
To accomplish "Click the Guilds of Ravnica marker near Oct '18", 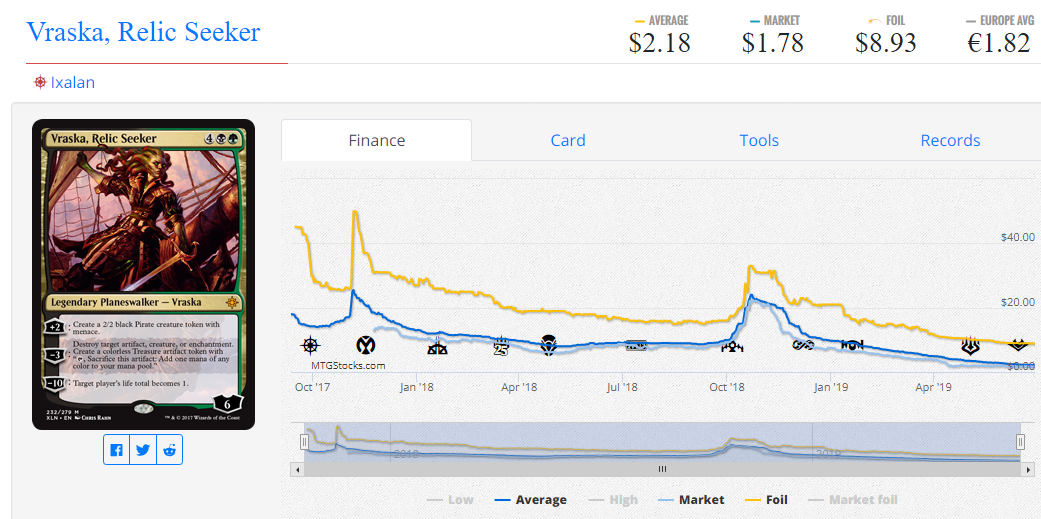I will point(732,346).
